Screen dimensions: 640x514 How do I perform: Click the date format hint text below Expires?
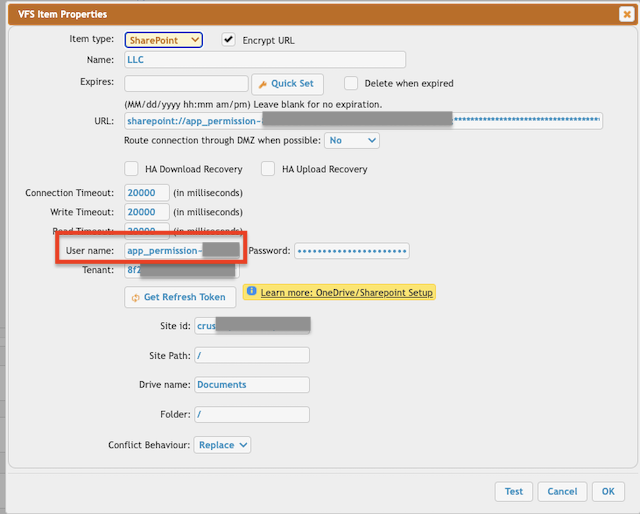pyautogui.click(x=253, y=105)
